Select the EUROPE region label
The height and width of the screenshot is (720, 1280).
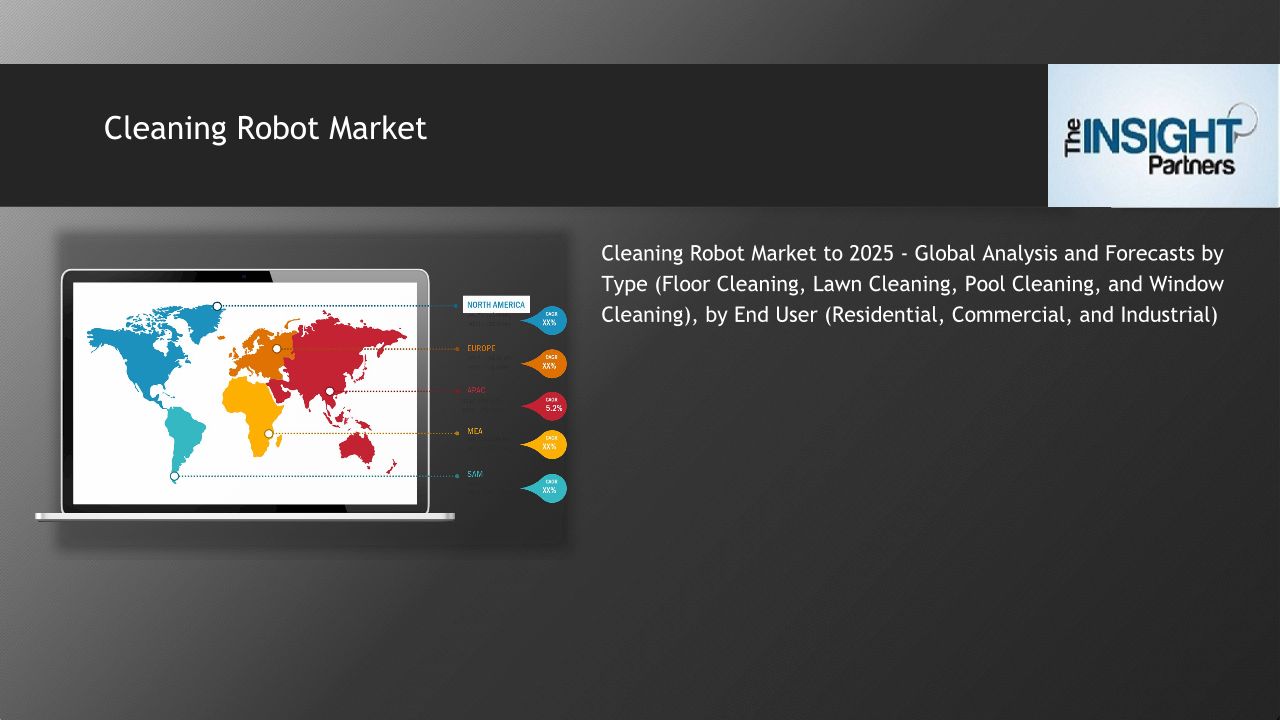click(481, 348)
